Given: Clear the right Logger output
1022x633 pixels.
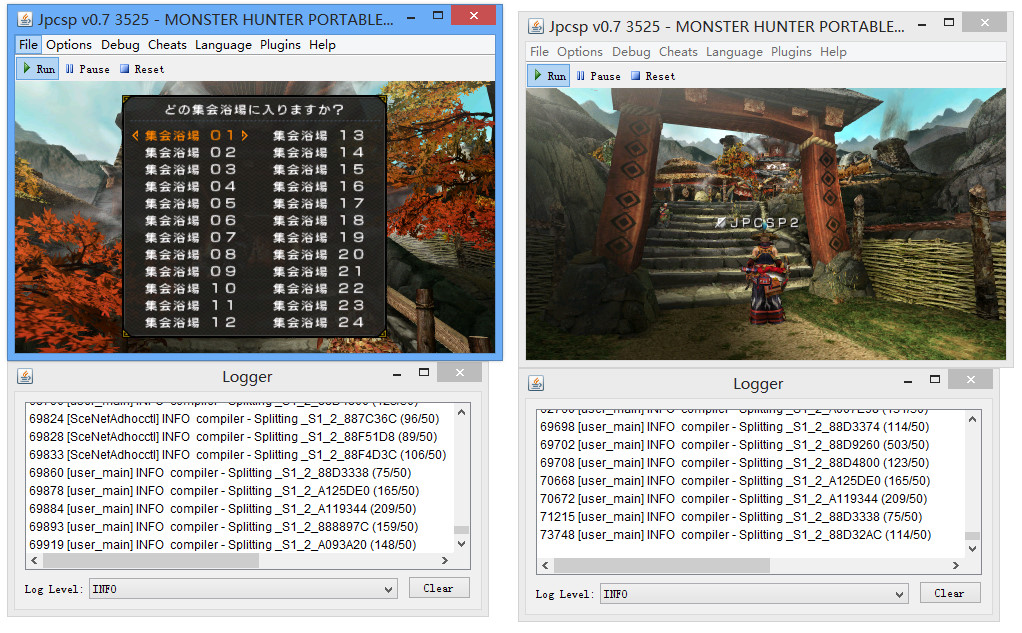Looking at the screenshot, I should coord(949,593).
